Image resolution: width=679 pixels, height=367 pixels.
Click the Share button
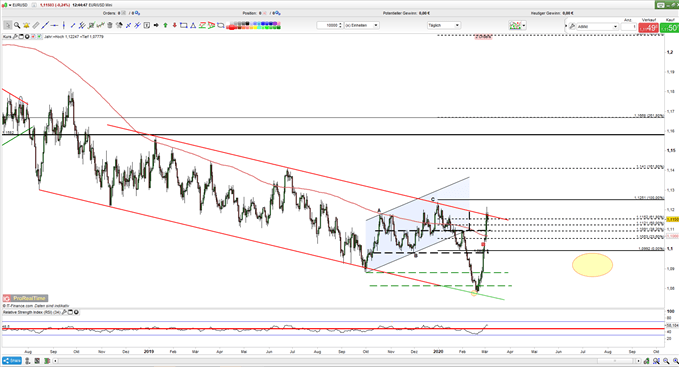tap(12, 361)
